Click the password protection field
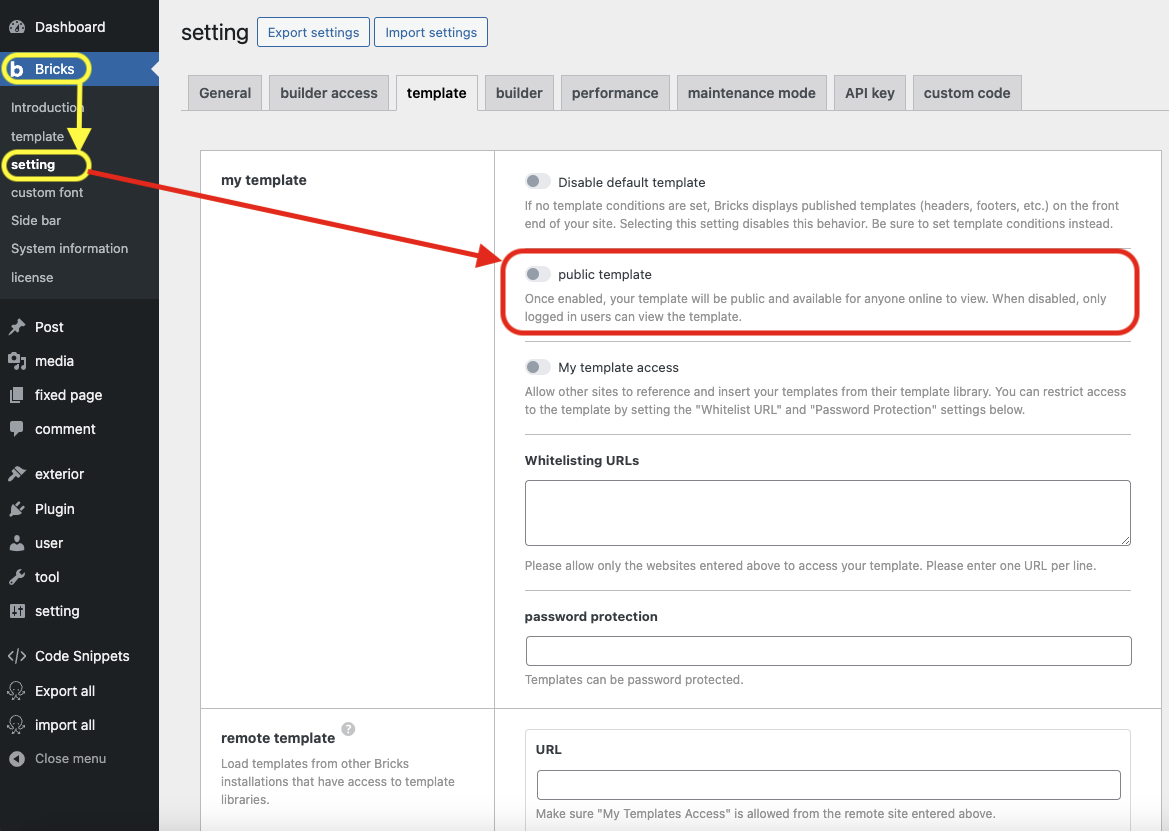This screenshot has width=1169, height=831. [828, 651]
